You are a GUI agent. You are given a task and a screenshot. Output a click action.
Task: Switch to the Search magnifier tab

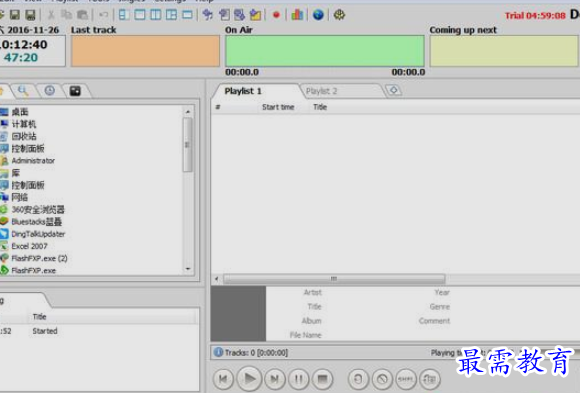[23, 91]
